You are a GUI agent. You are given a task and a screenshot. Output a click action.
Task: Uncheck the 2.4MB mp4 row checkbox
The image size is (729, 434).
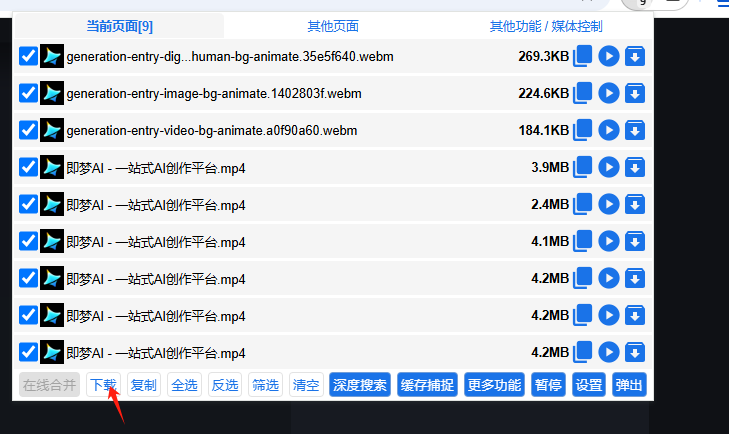coord(28,204)
